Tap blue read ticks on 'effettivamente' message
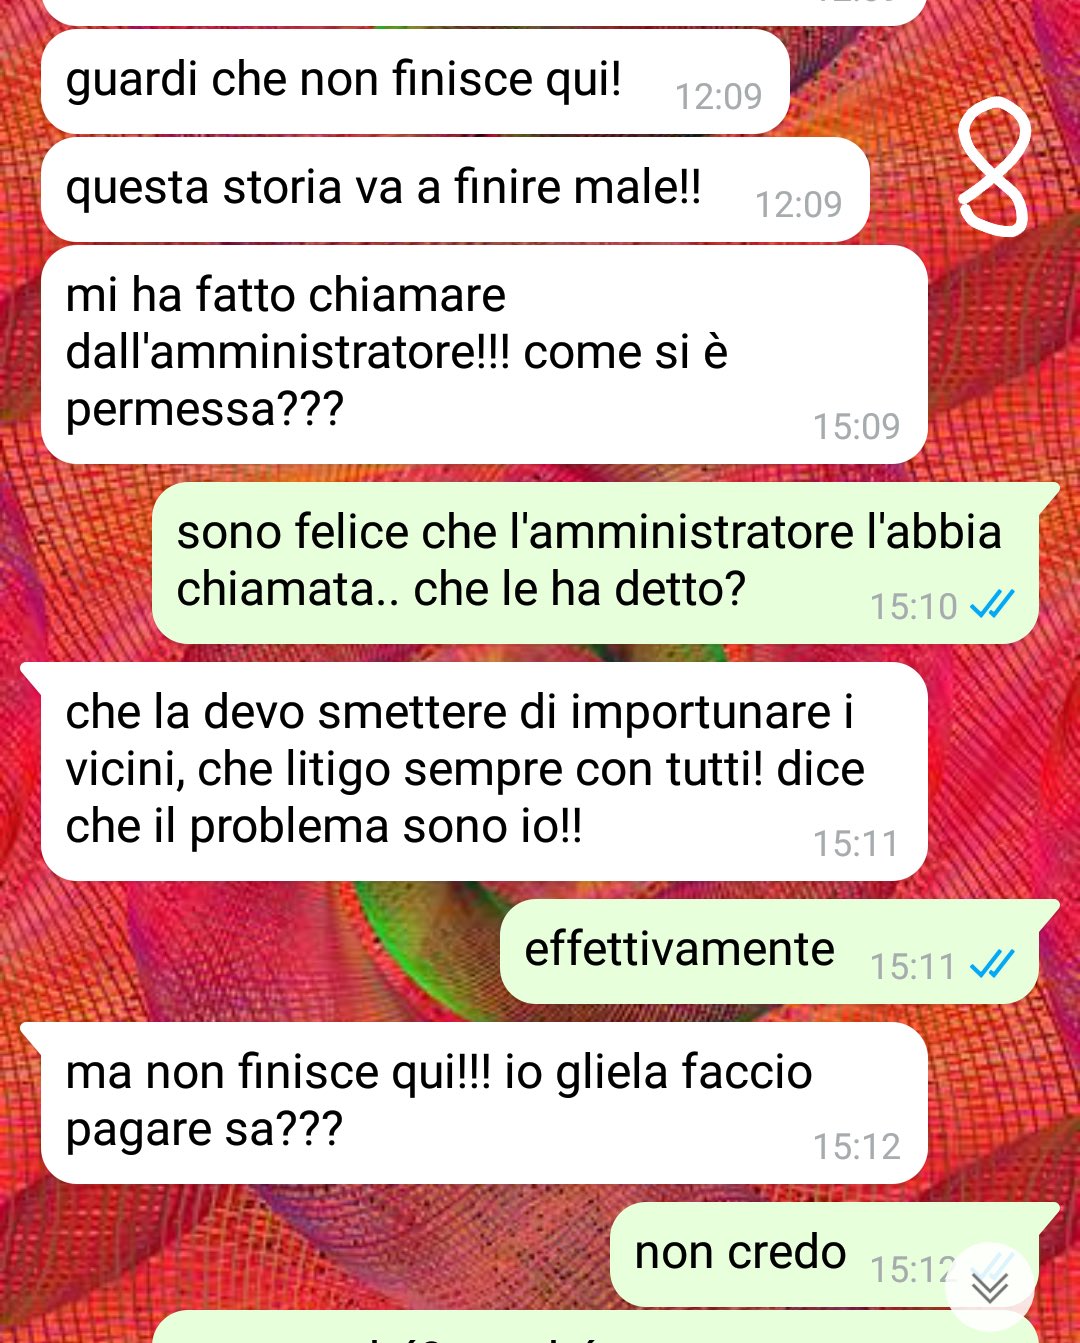The width and height of the screenshot is (1080, 1343). [993, 964]
